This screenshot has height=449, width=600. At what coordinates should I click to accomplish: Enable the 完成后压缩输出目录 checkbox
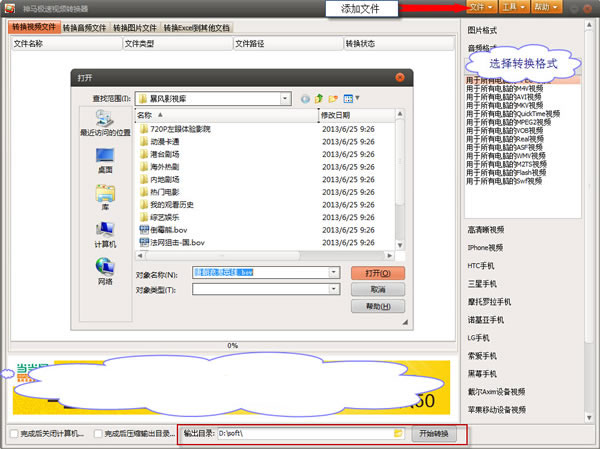click(x=98, y=433)
